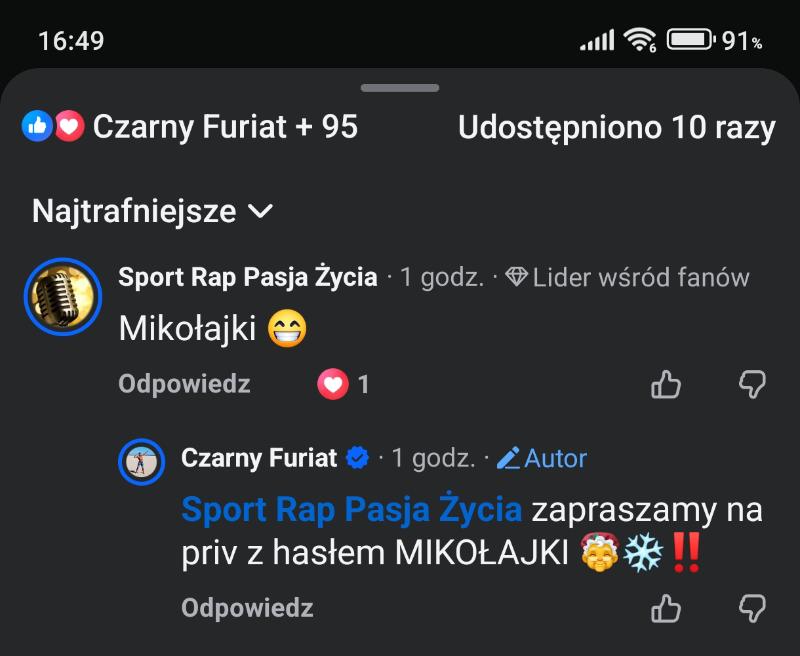Like the Sport Rap Pasja Życia comment

[x=666, y=384]
